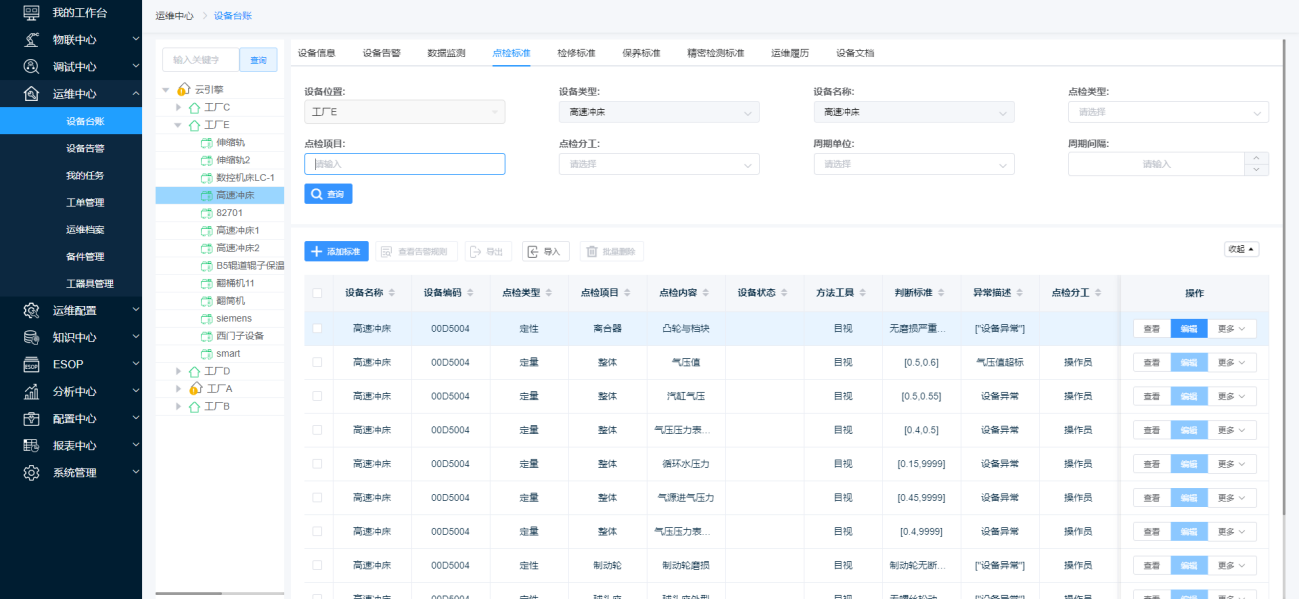Select the checkbox for the 气压值 row
The width and height of the screenshot is (1299, 599).
pos(317,362)
